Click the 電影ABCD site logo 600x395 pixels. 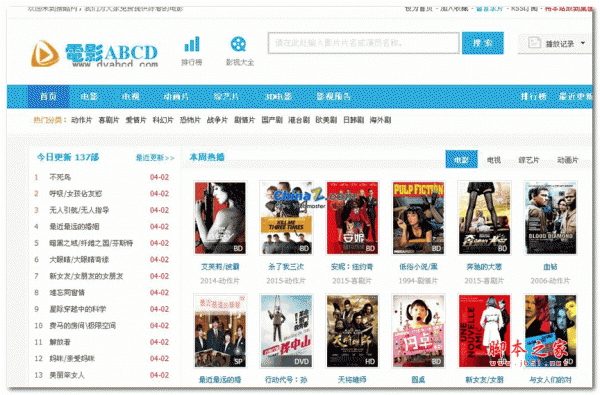(x=95, y=55)
